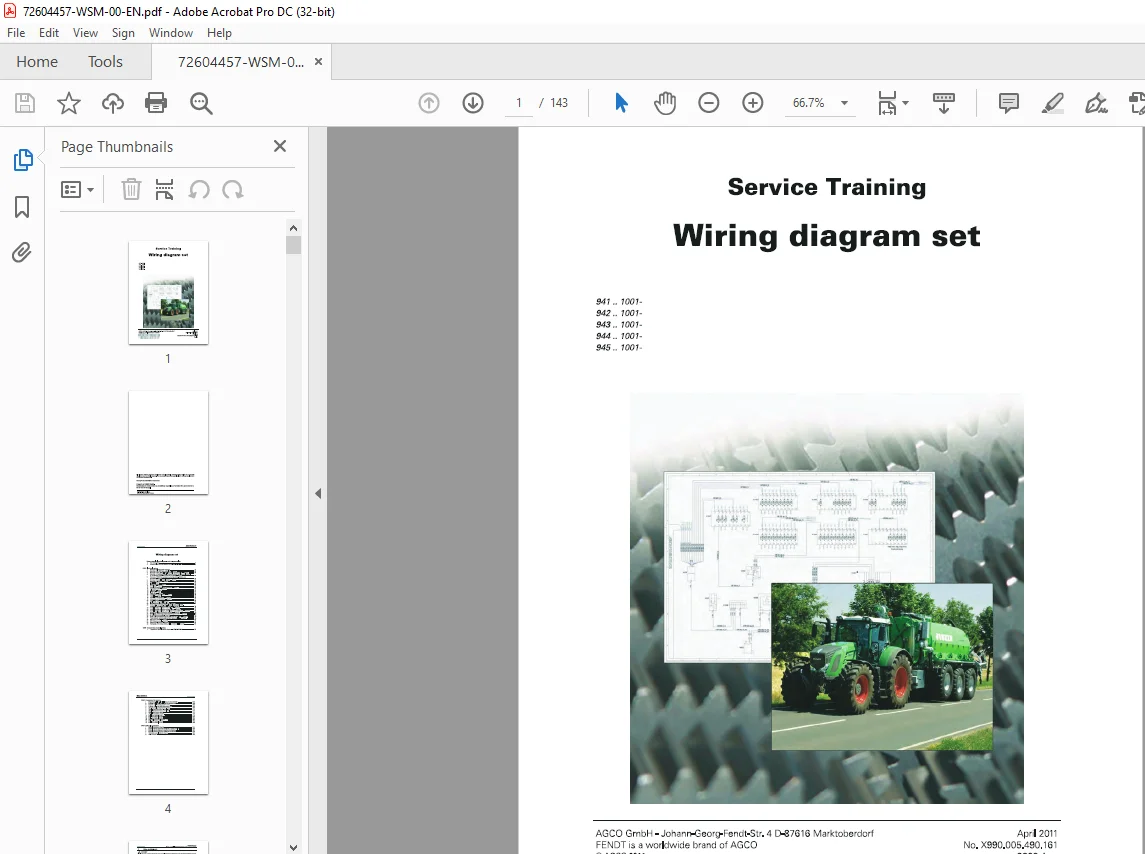Go to the Home view
This screenshot has height=854, width=1145.
pos(37,62)
